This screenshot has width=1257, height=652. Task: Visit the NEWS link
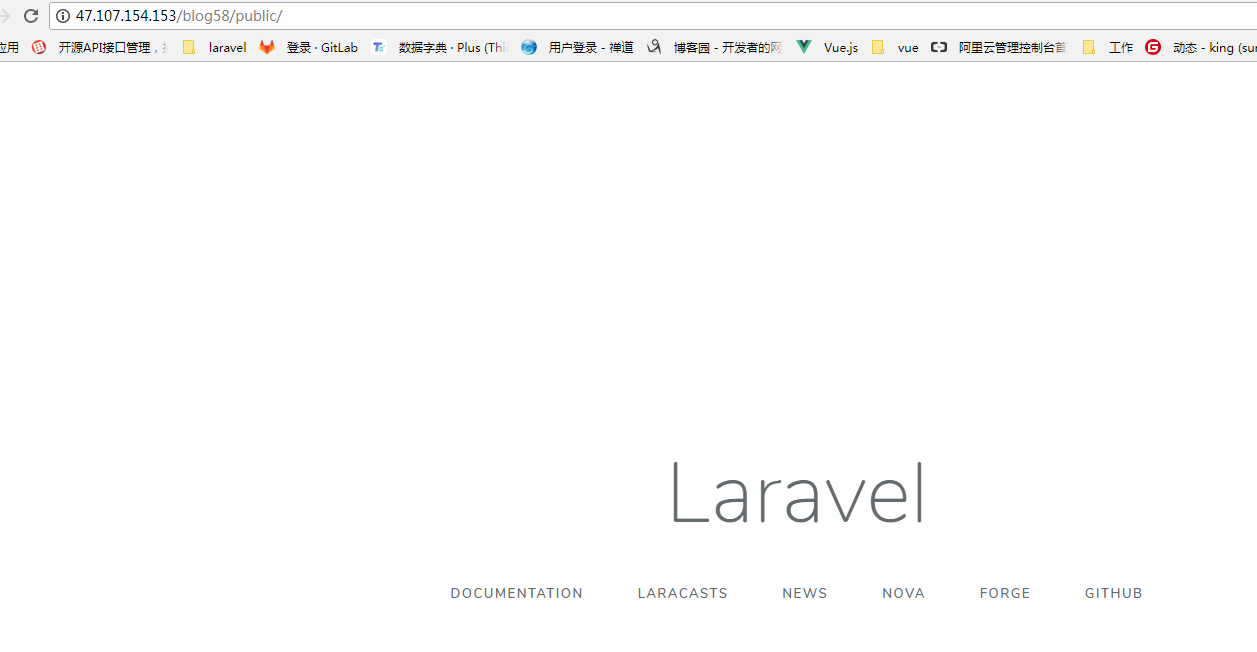pos(805,593)
